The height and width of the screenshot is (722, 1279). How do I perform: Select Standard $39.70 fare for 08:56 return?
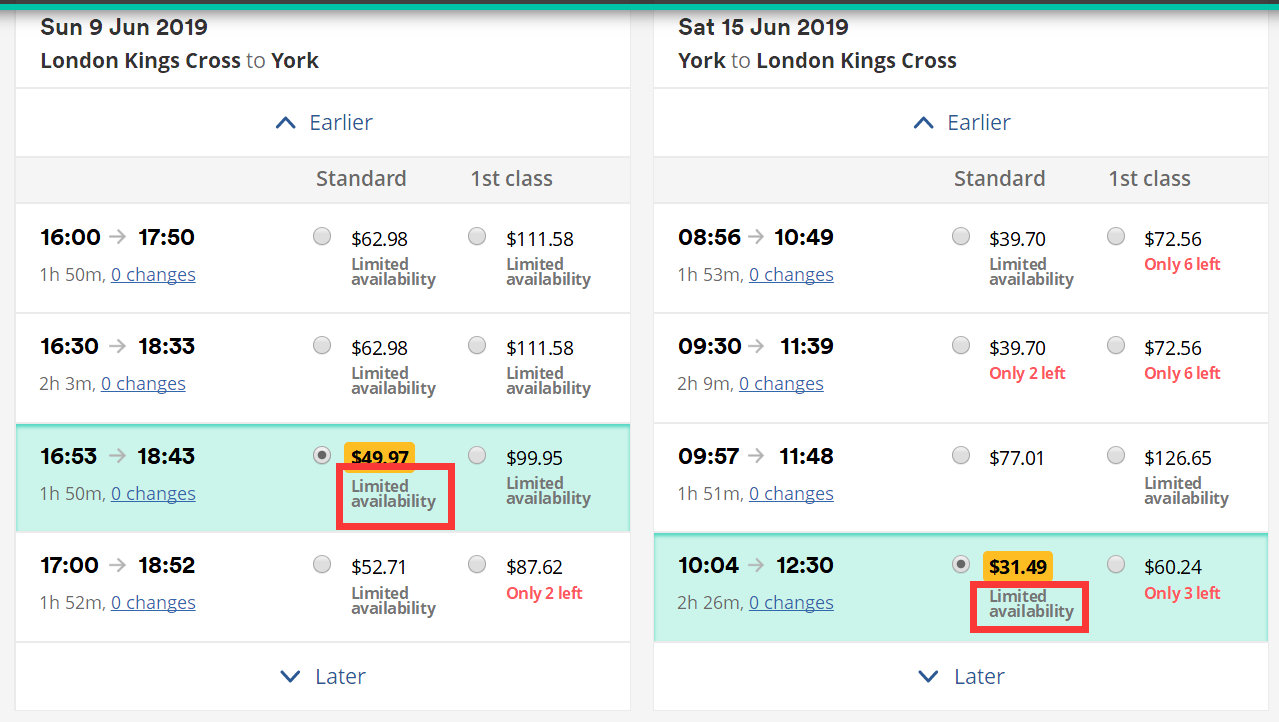pos(961,237)
